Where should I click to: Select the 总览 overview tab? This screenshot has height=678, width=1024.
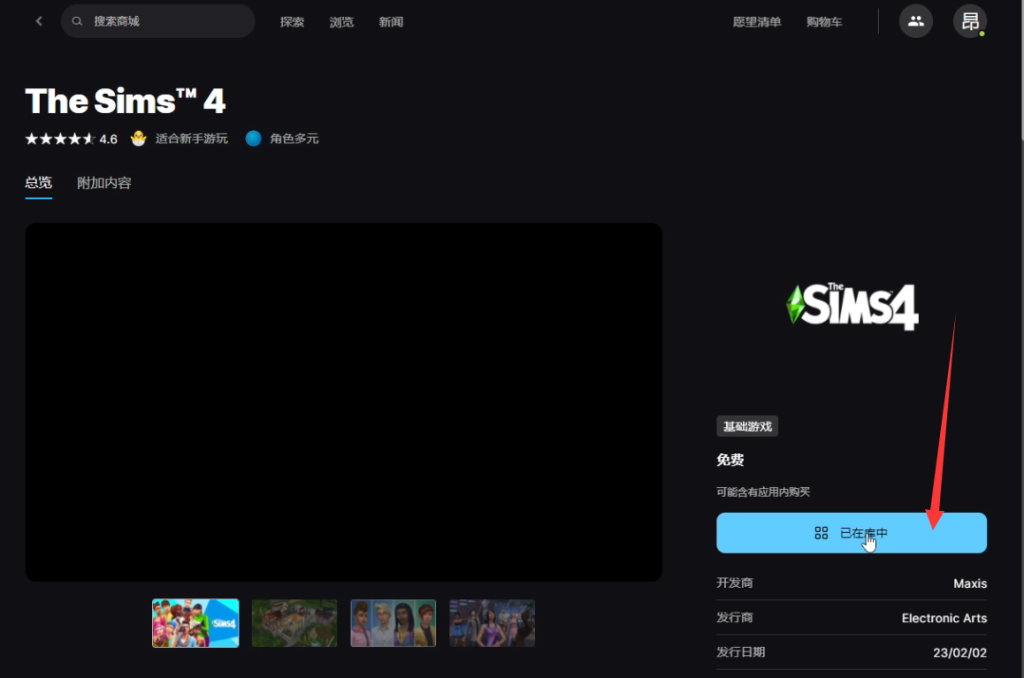click(38, 183)
